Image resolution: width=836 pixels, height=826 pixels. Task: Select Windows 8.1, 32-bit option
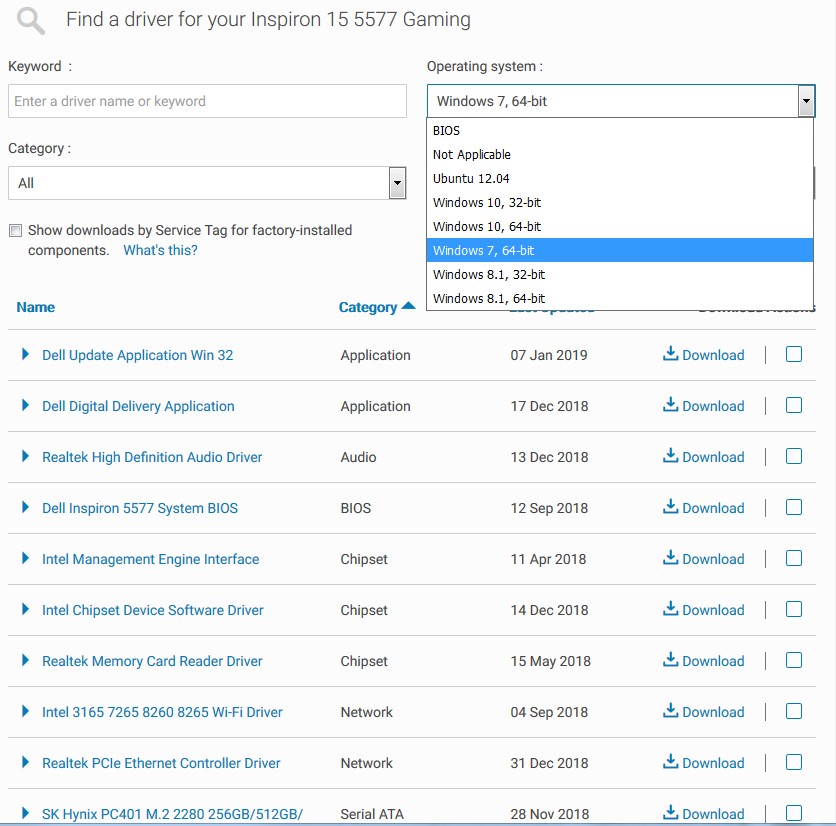coord(620,275)
